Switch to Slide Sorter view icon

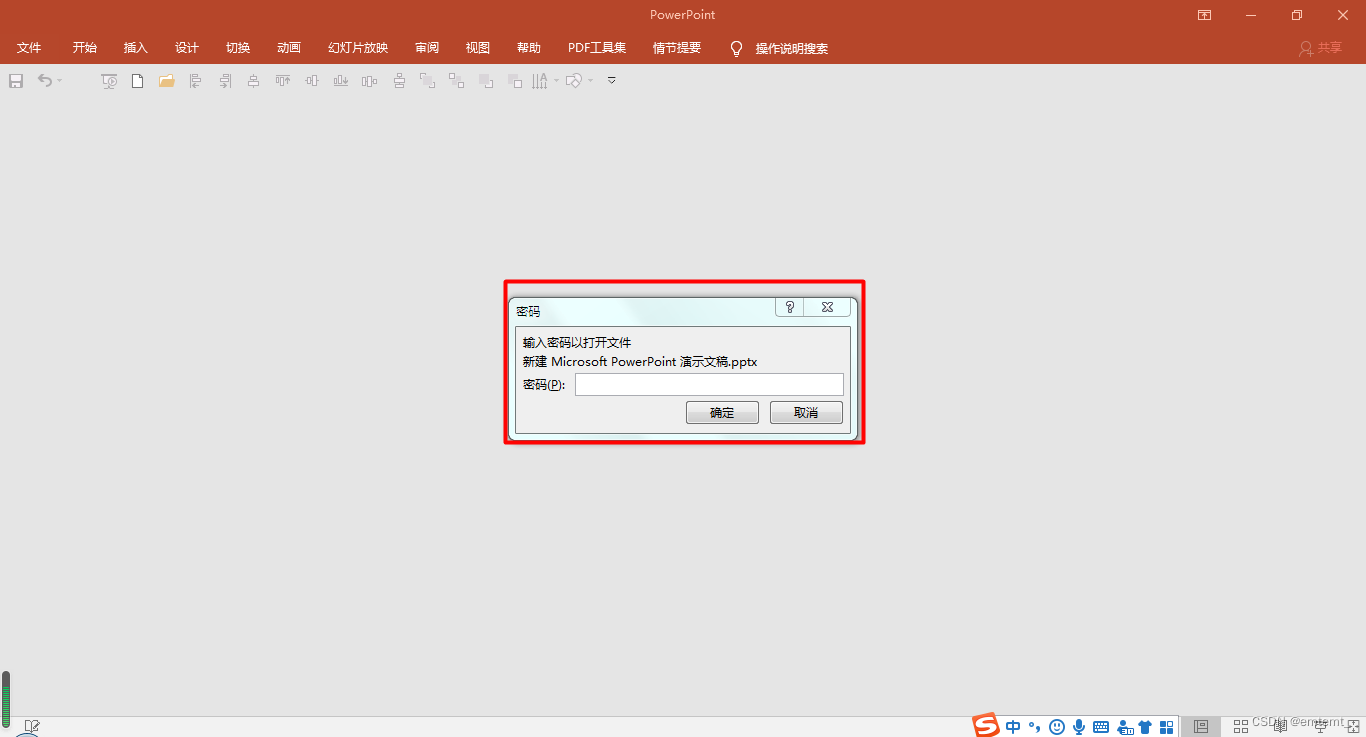pyautogui.click(x=1241, y=726)
